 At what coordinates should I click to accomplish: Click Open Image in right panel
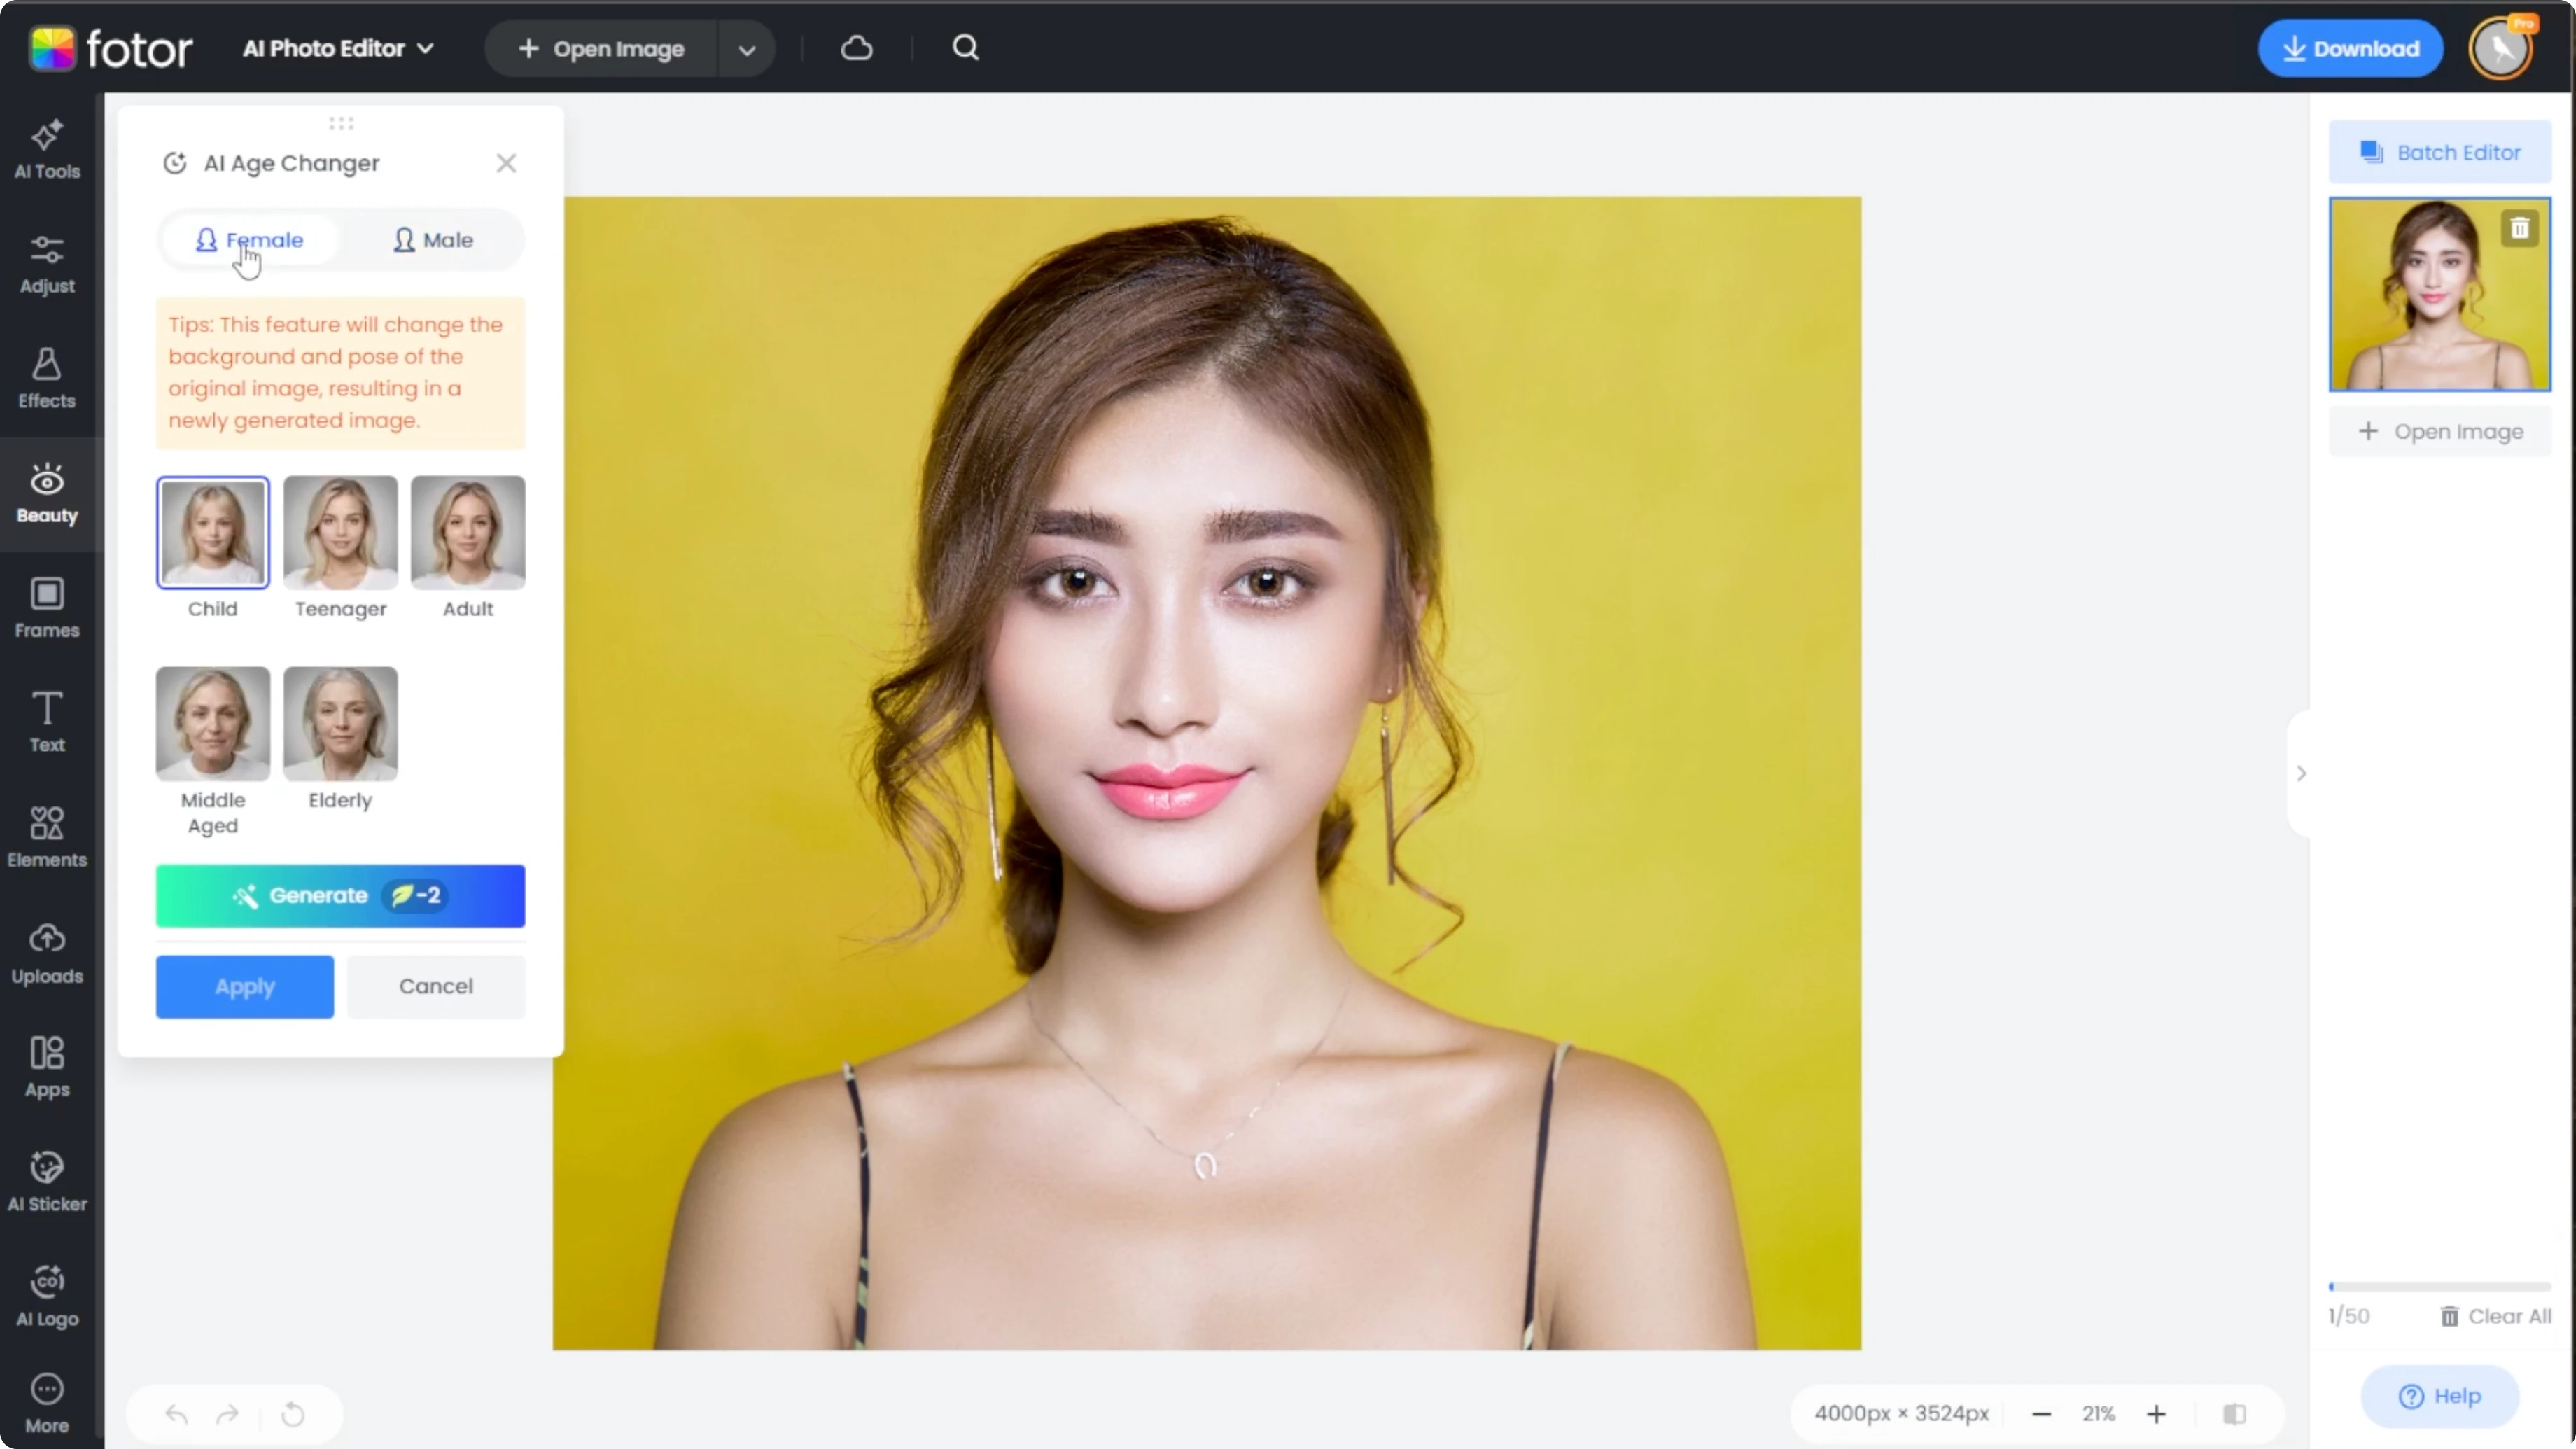[x=2440, y=432]
